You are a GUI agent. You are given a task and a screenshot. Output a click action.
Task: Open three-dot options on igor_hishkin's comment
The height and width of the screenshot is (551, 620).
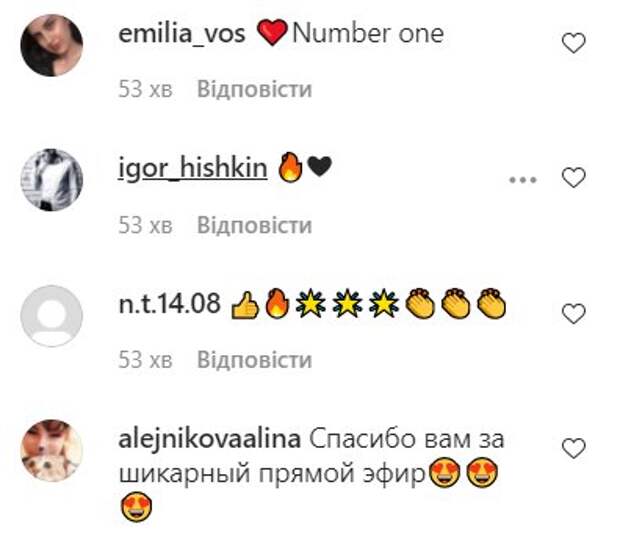pyautogui.click(x=523, y=180)
